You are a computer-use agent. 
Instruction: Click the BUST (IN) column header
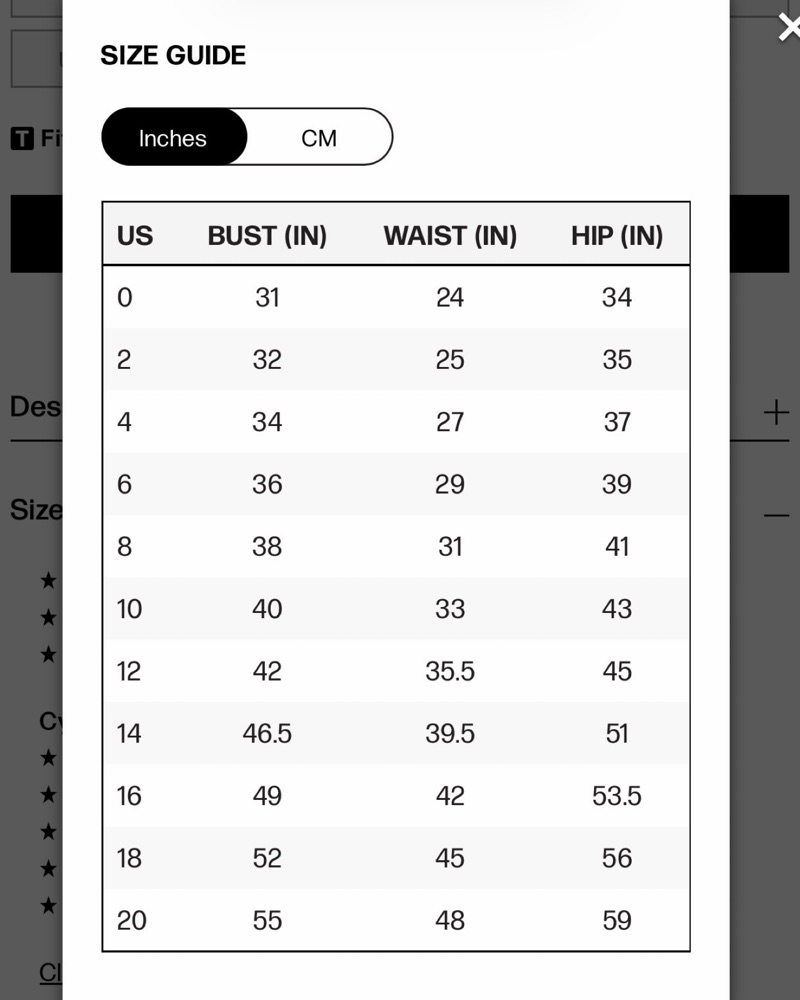[x=267, y=235]
